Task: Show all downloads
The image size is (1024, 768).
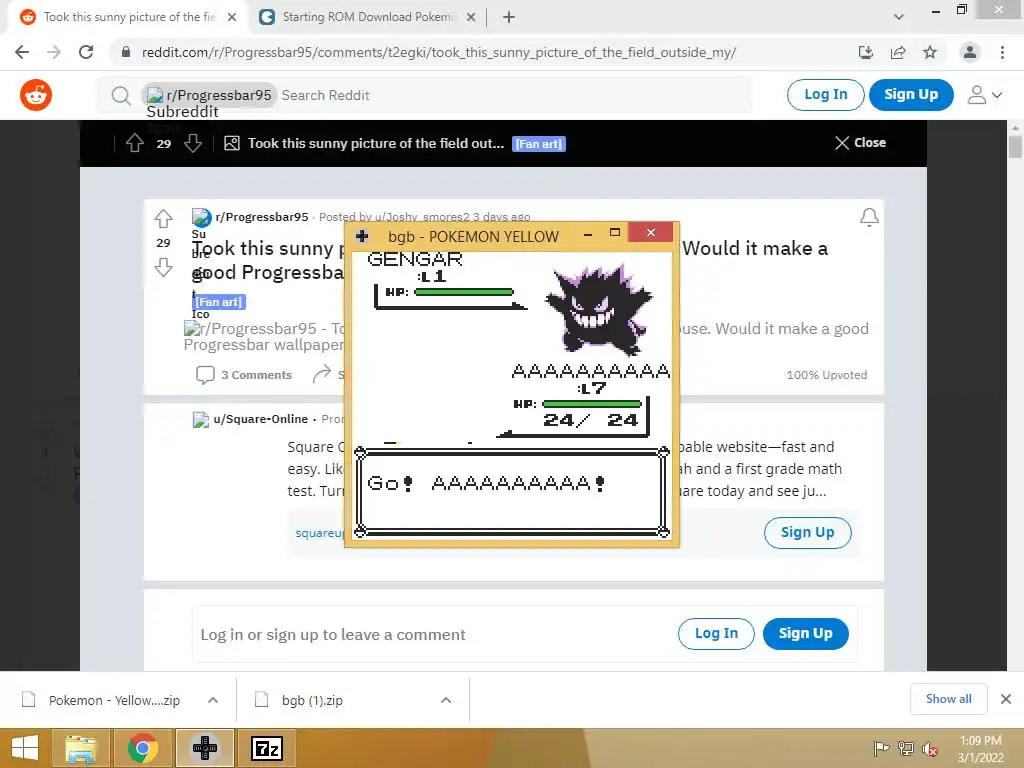Action: [948, 699]
